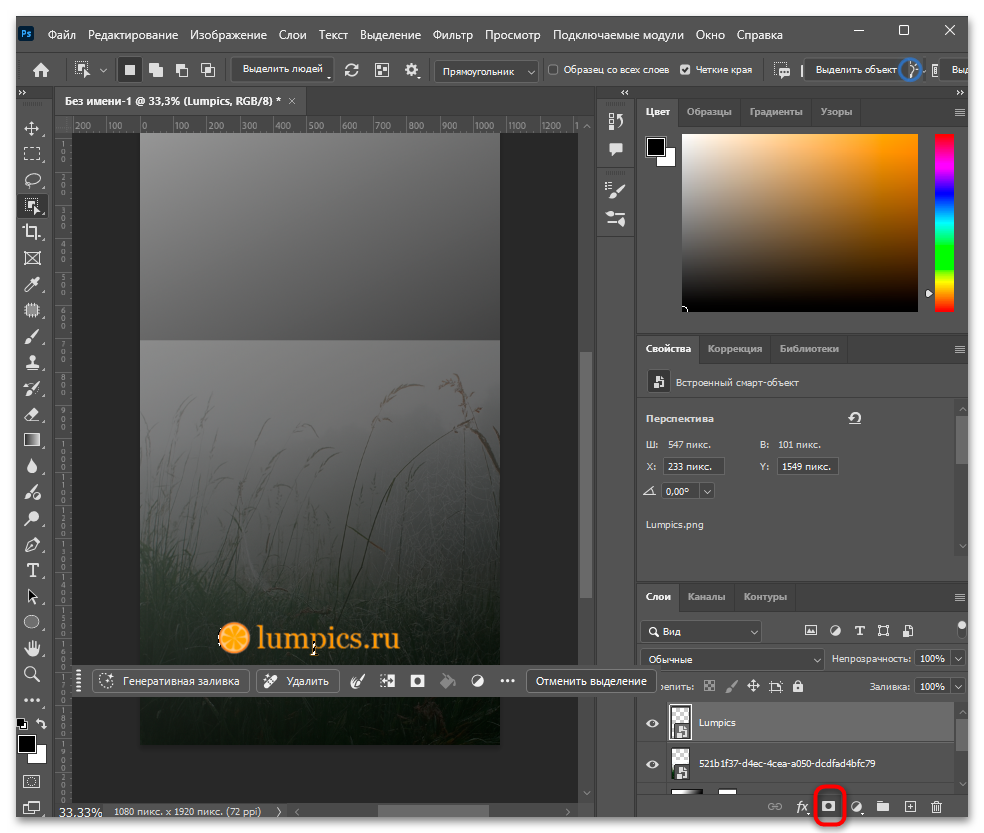
Task: Hide the Lumpics layer
Action: (x=653, y=723)
